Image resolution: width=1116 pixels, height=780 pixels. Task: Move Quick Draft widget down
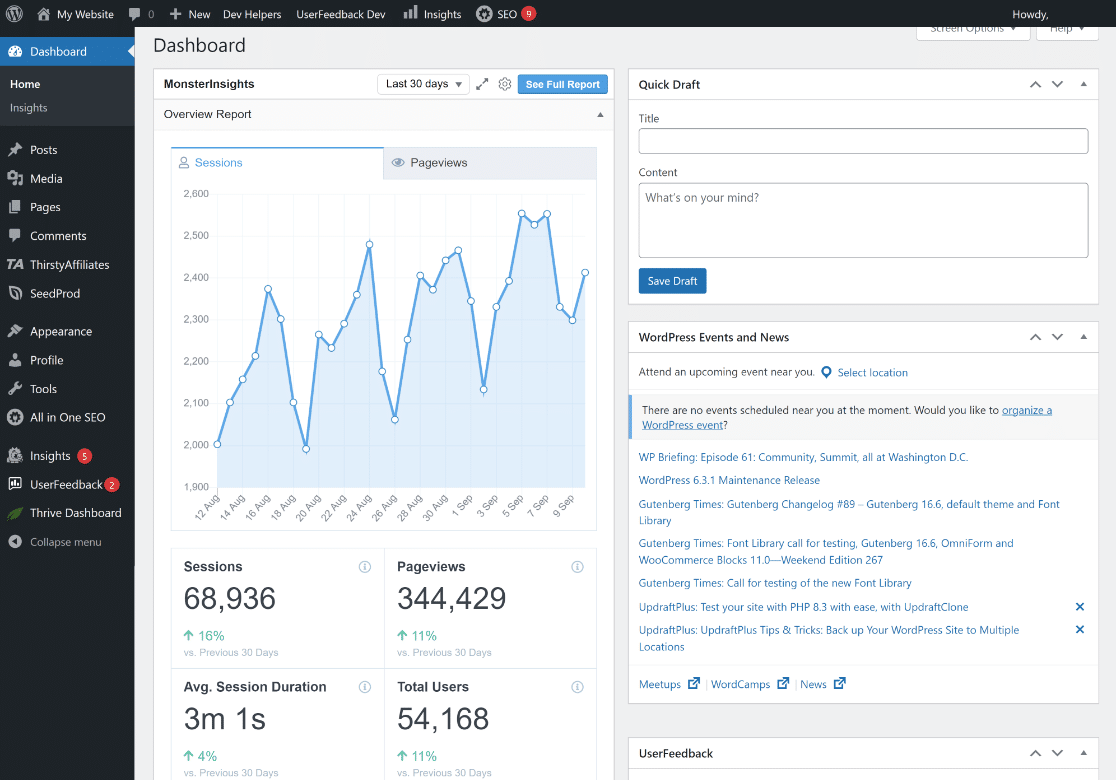pos(1058,84)
